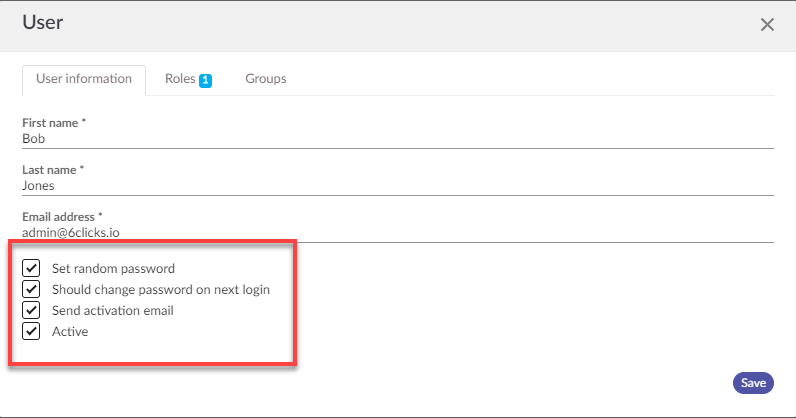Screen dimensions: 796x418
Task: Switch to the User information tab
Action: point(84,79)
